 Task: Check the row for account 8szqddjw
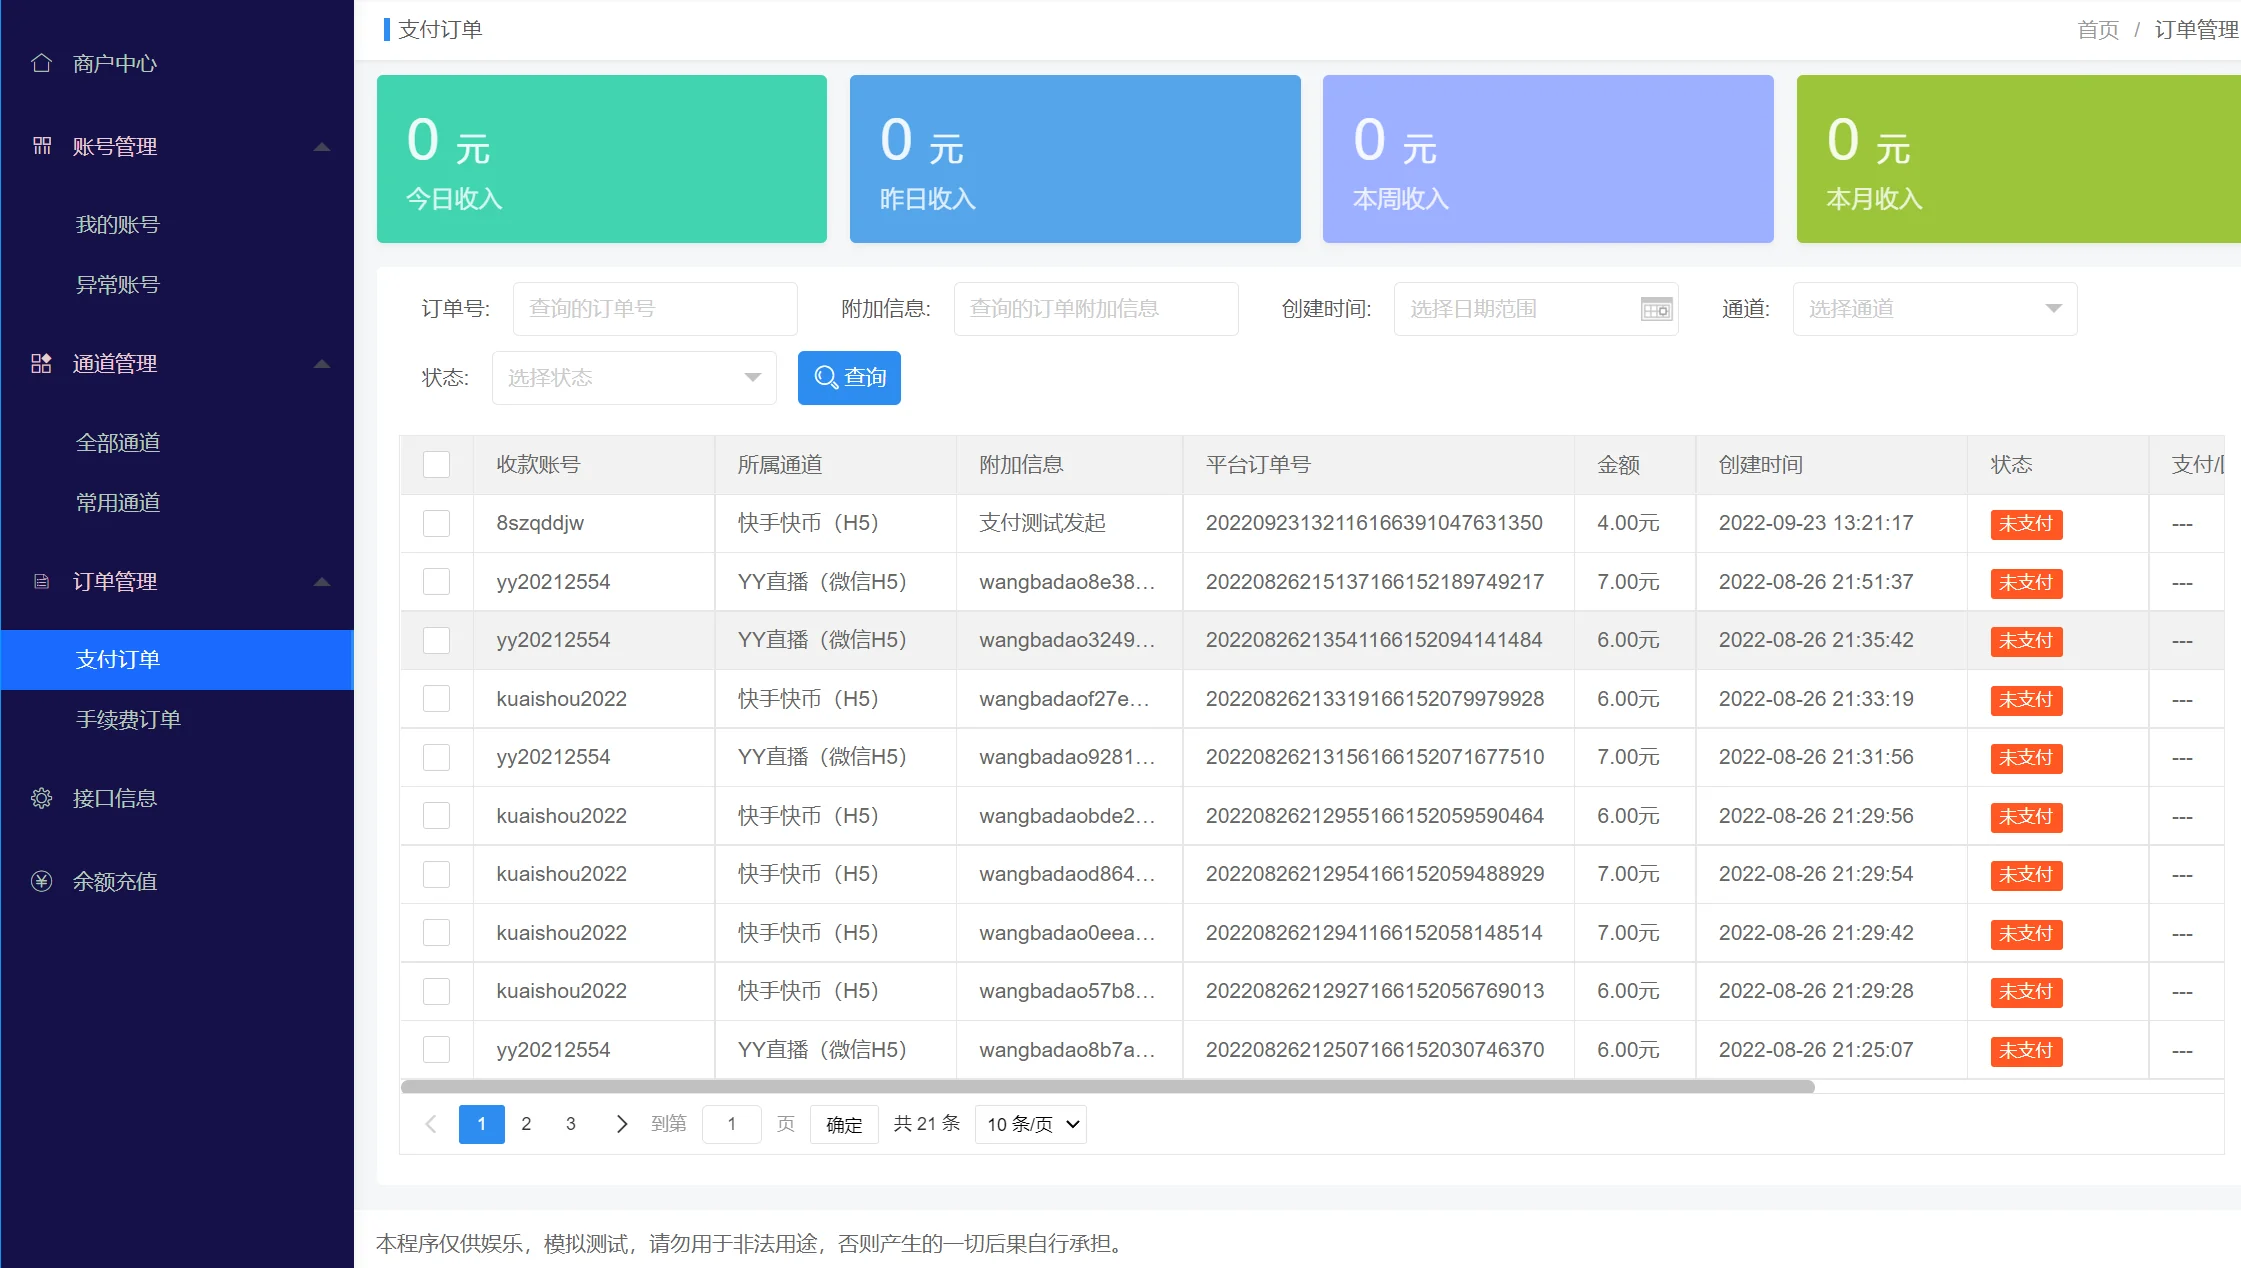coord(436,523)
